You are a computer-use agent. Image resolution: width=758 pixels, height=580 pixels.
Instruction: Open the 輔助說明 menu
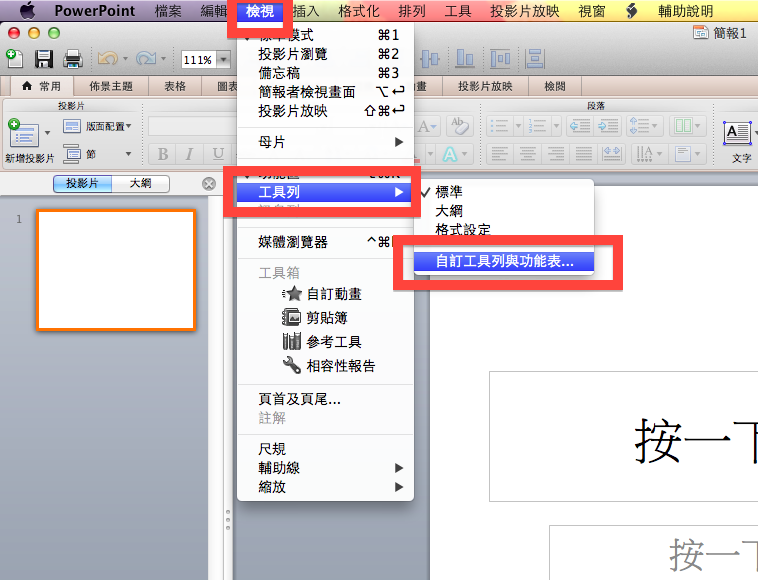[x=685, y=11]
